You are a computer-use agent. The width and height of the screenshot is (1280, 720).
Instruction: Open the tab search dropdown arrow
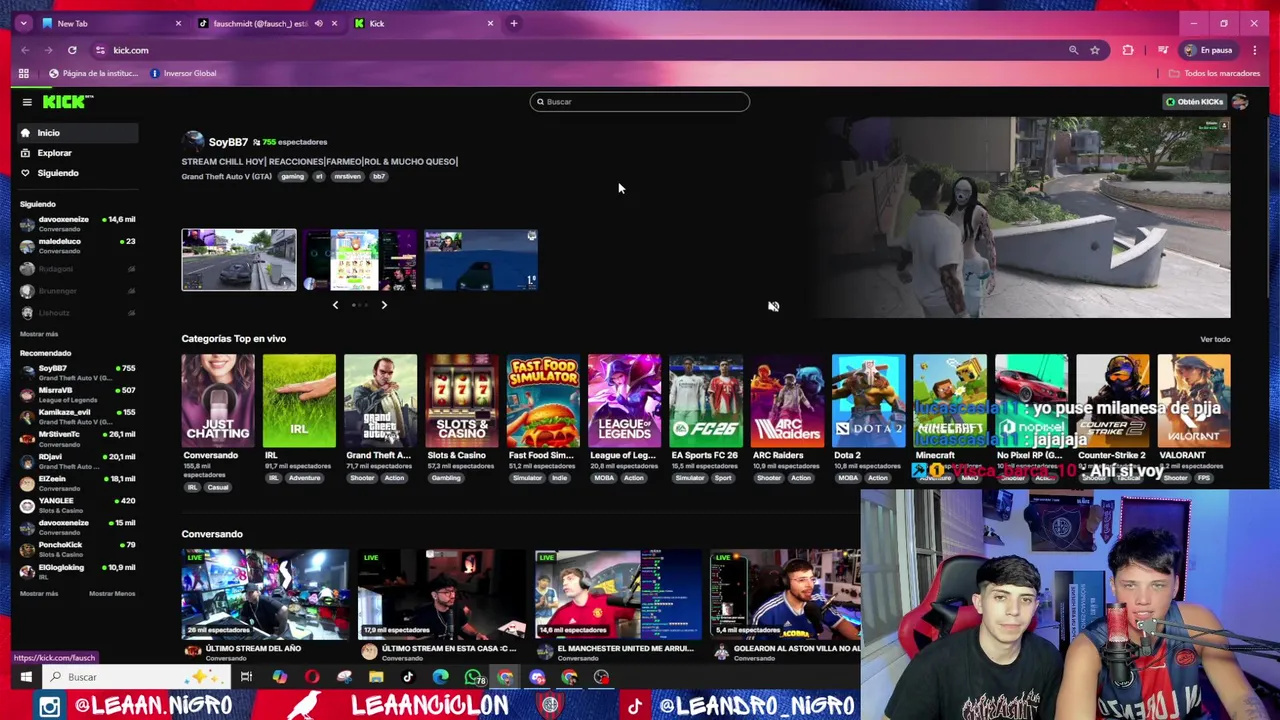[x=23, y=23]
